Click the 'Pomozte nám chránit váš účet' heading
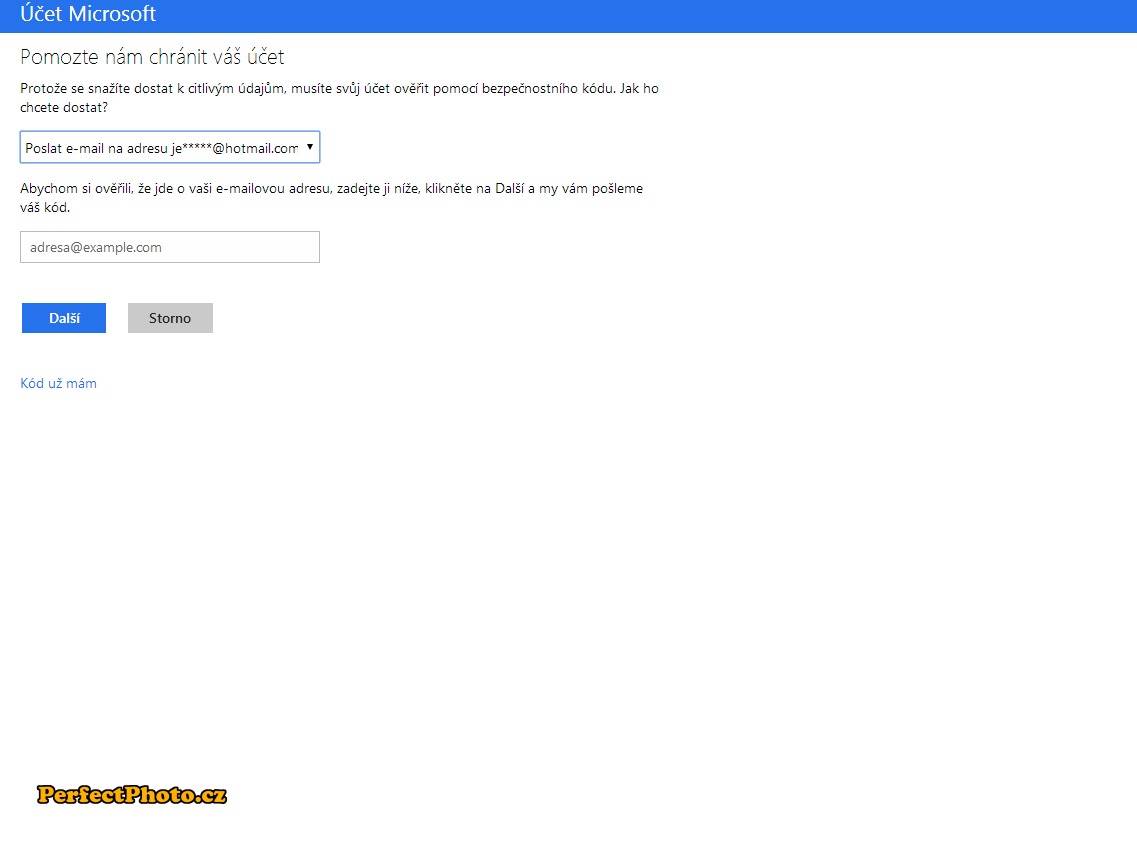Screen dimensions: 1137x855 click(x=152, y=57)
